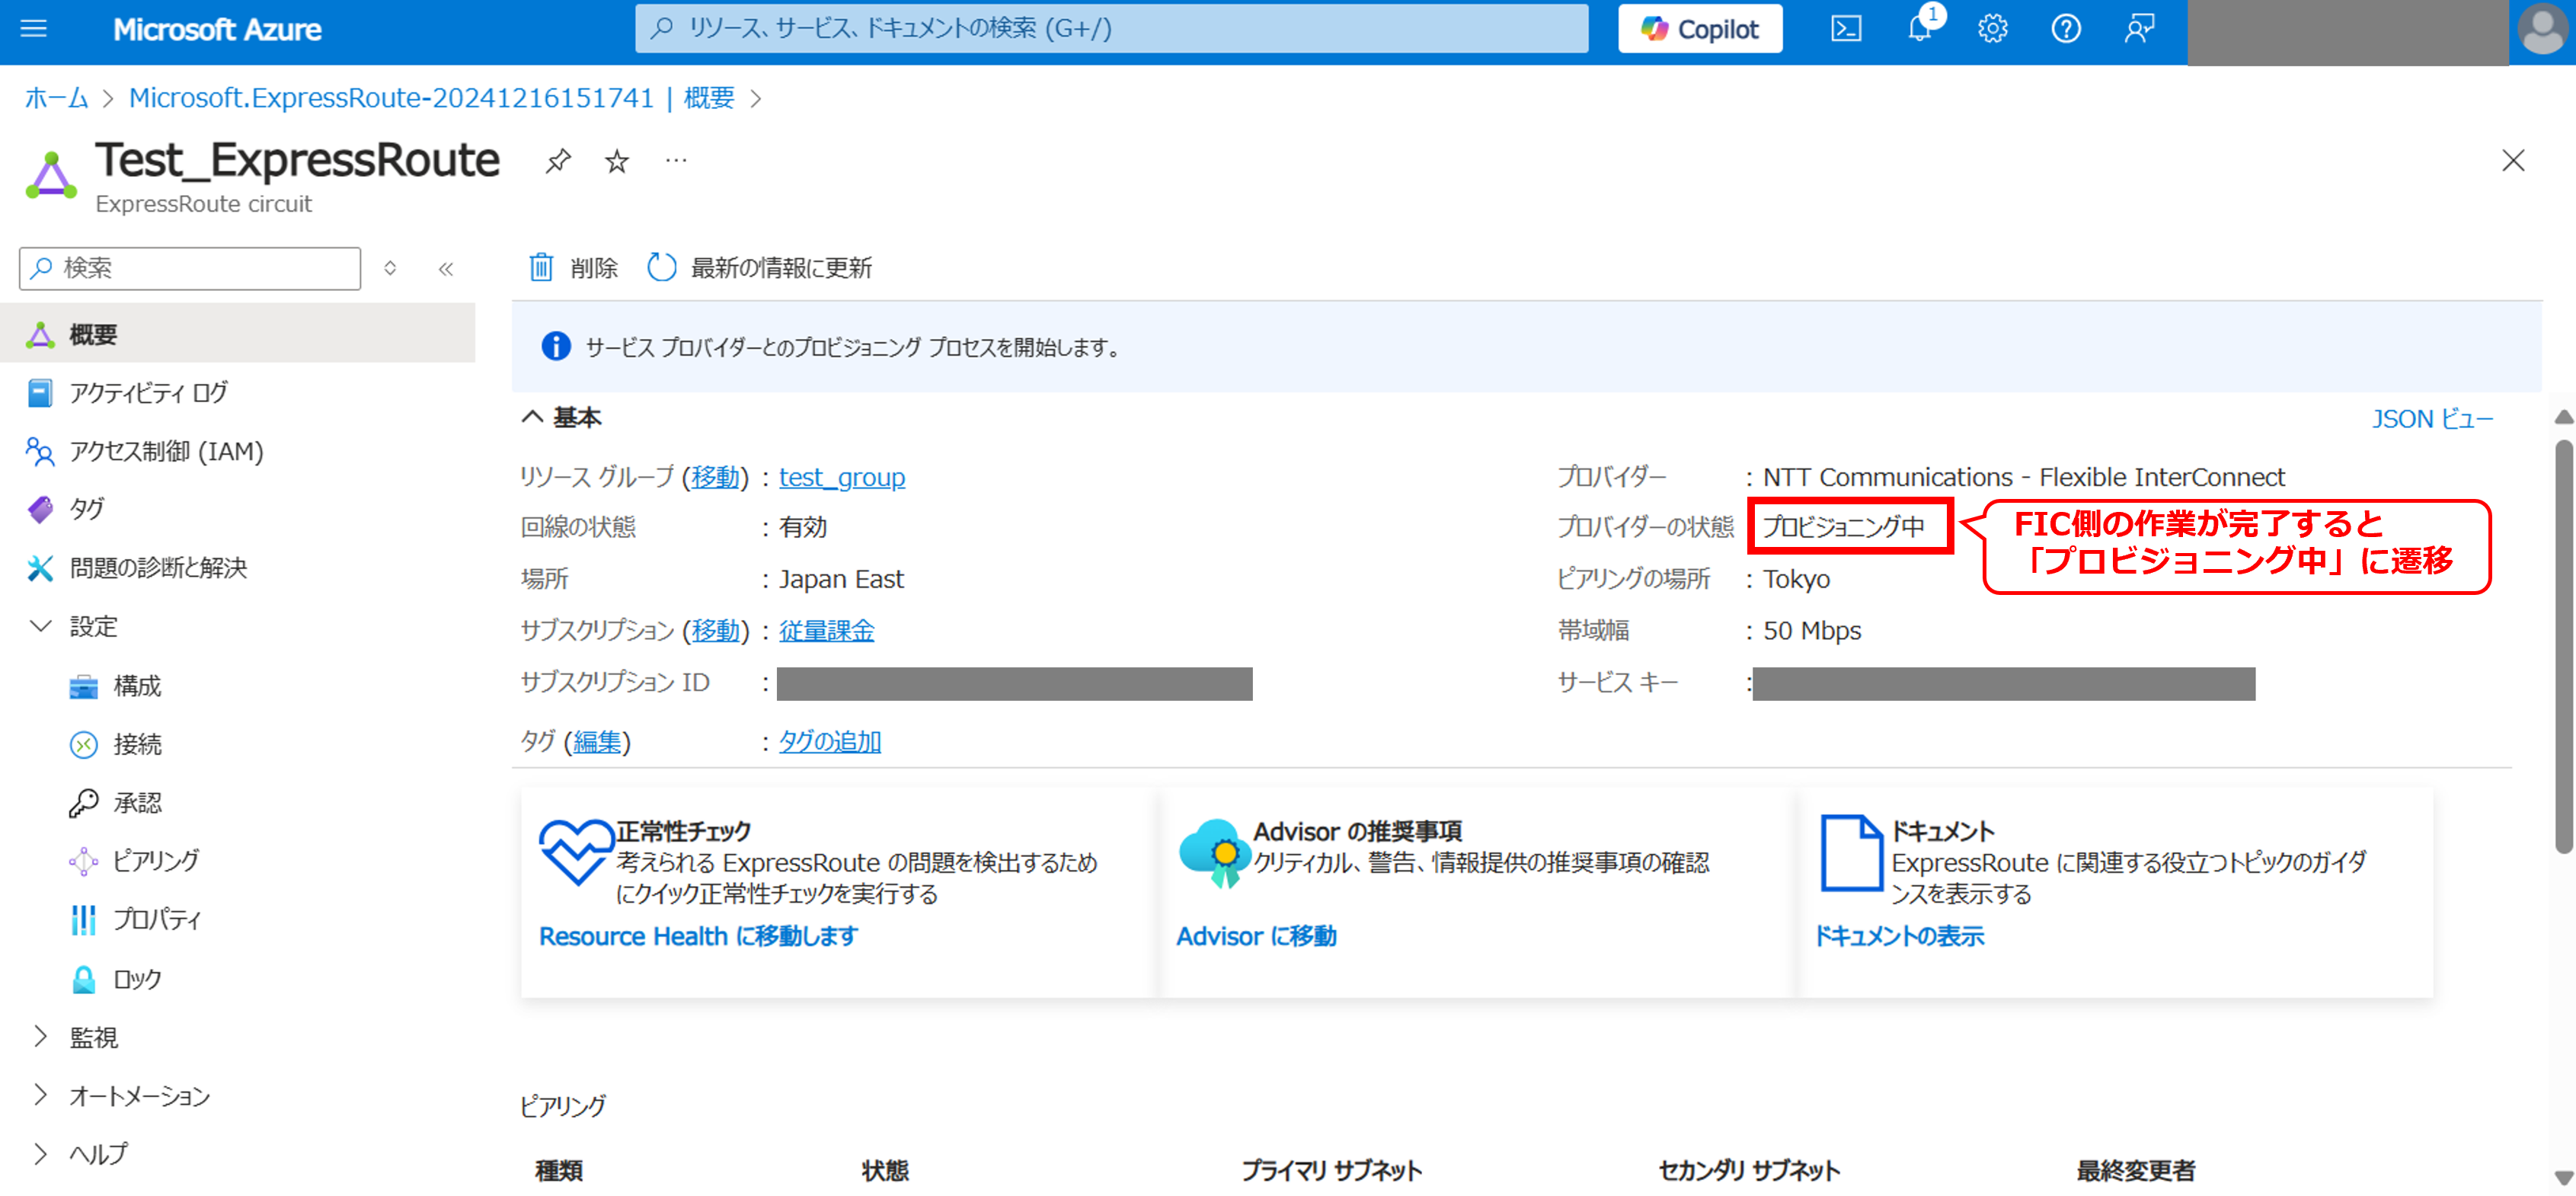Click the 削除 trash icon
The image size is (2576, 1196).
pyautogui.click(x=541, y=267)
